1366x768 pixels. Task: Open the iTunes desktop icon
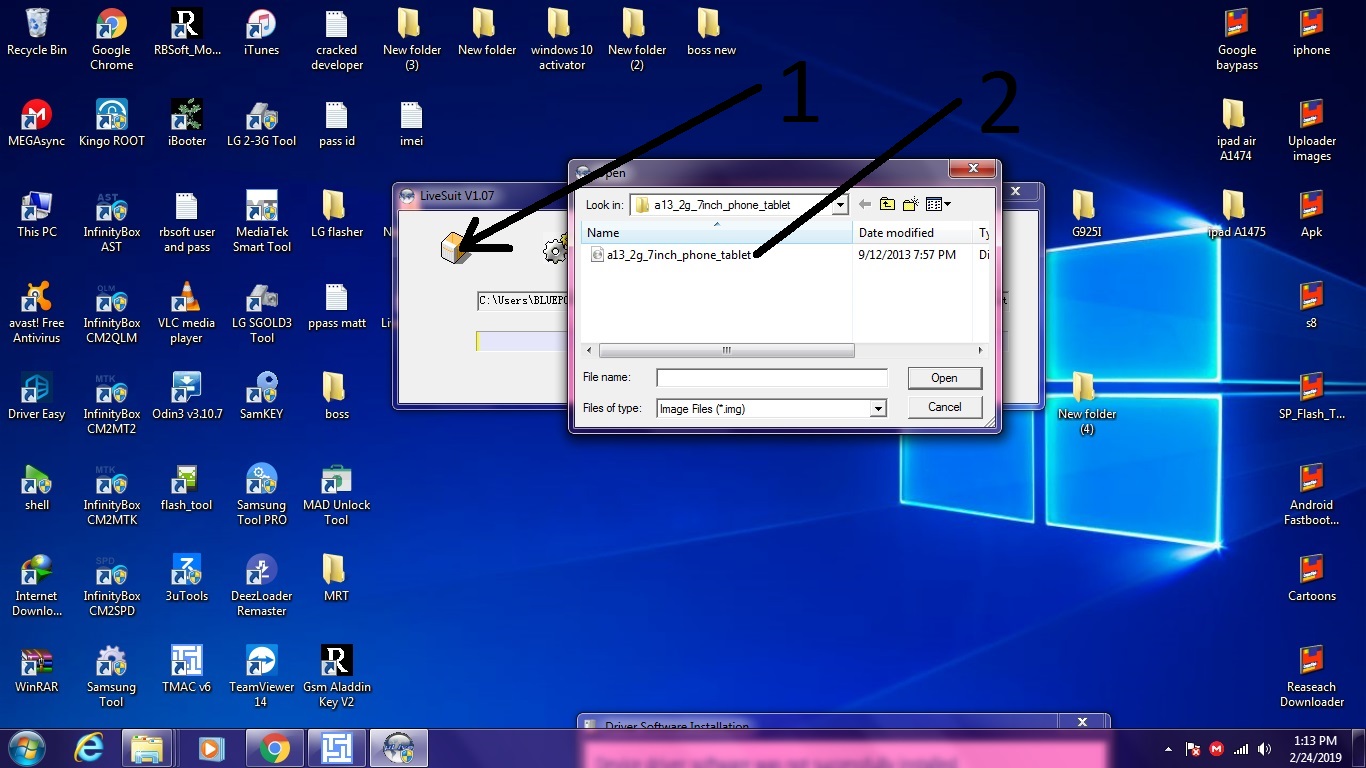tap(261, 32)
